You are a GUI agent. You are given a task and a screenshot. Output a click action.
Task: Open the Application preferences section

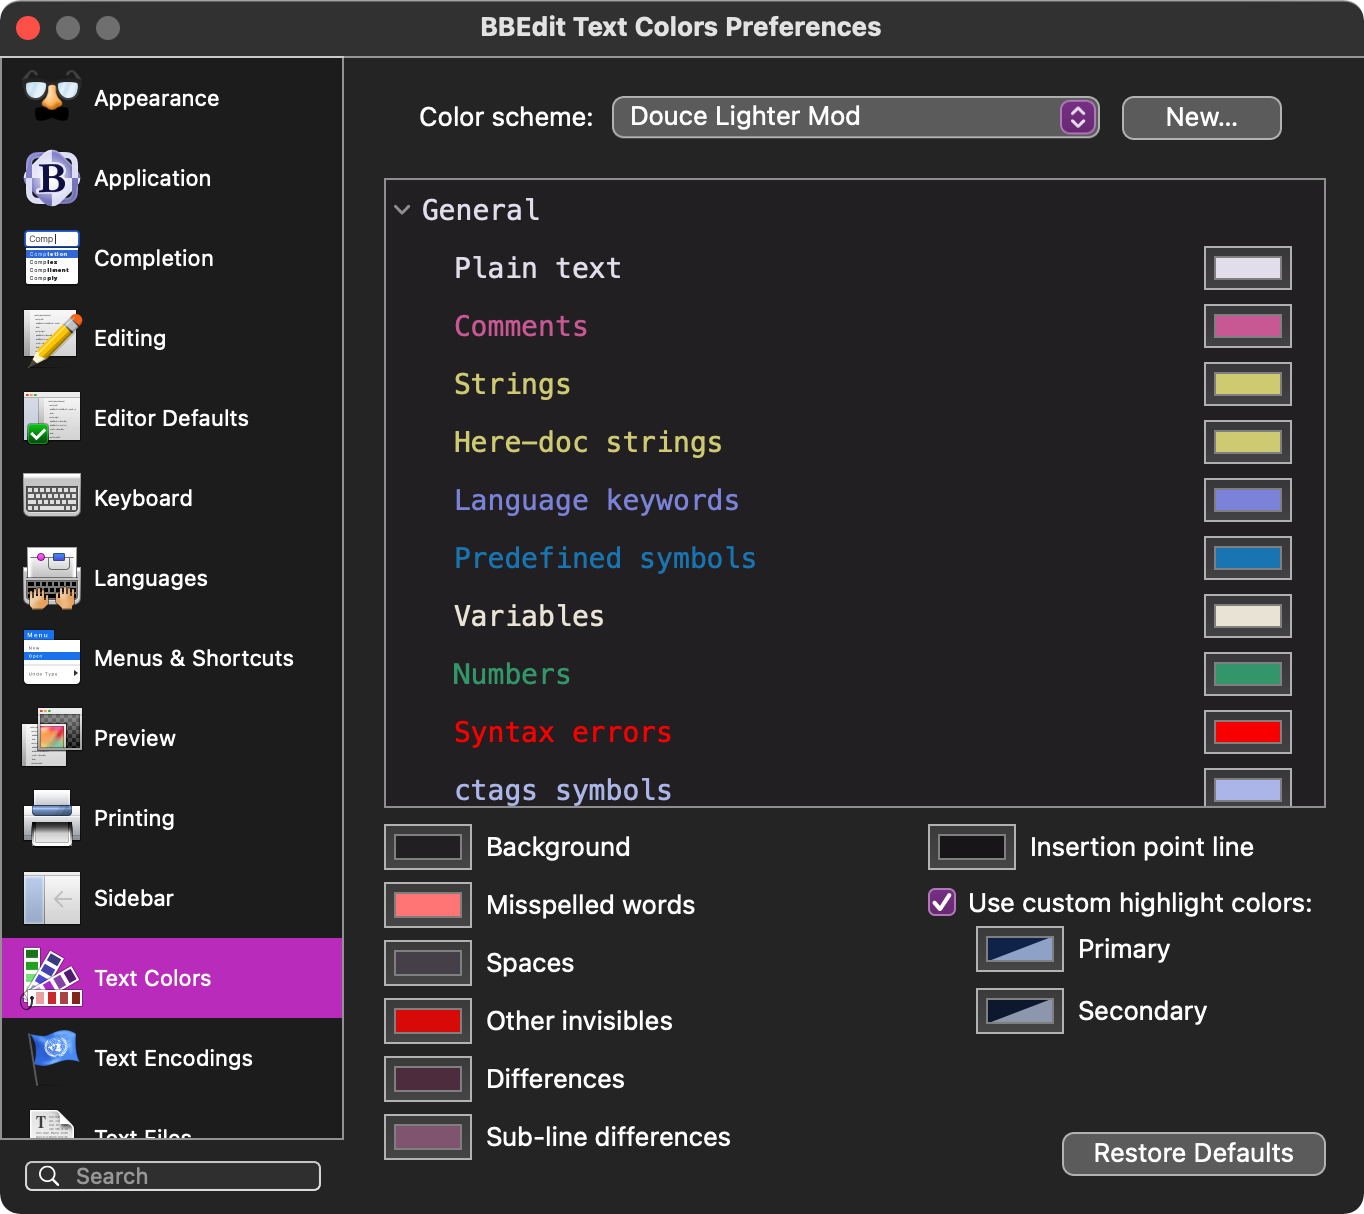tap(152, 178)
